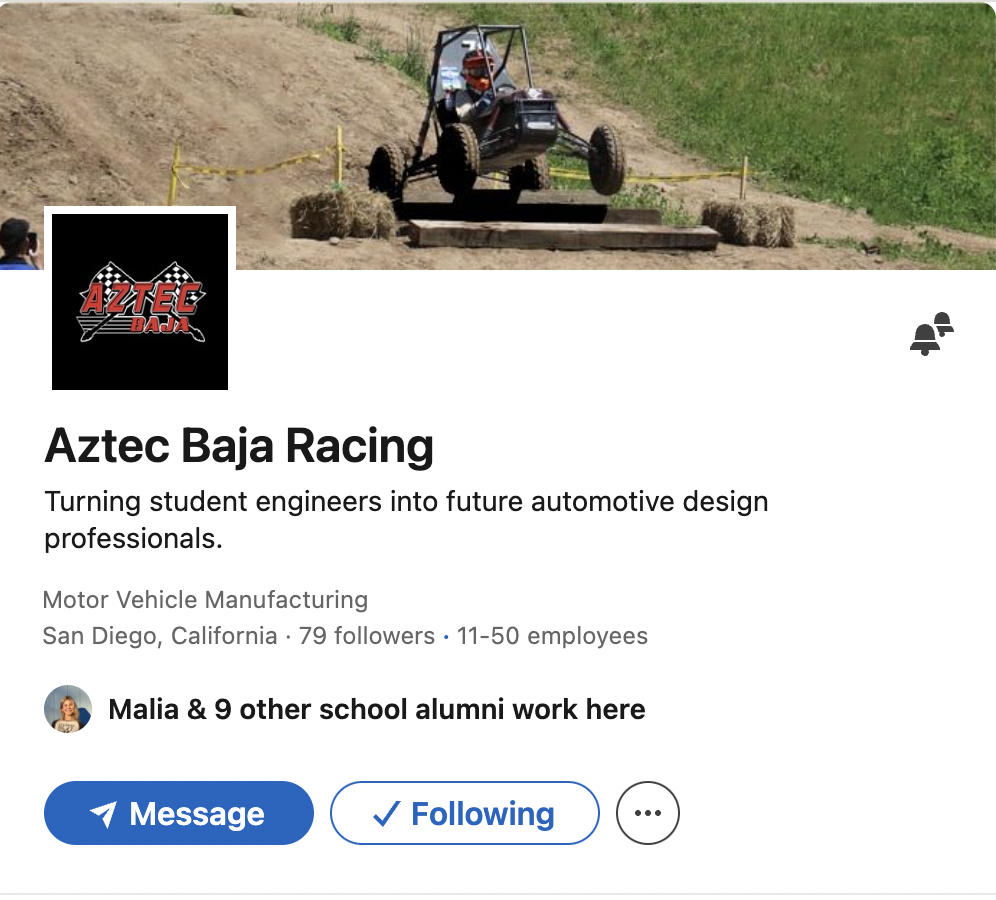View the 11-50 employees list
This screenshot has width=996, height=900.
pyautogui.click(x=552, y=636)
